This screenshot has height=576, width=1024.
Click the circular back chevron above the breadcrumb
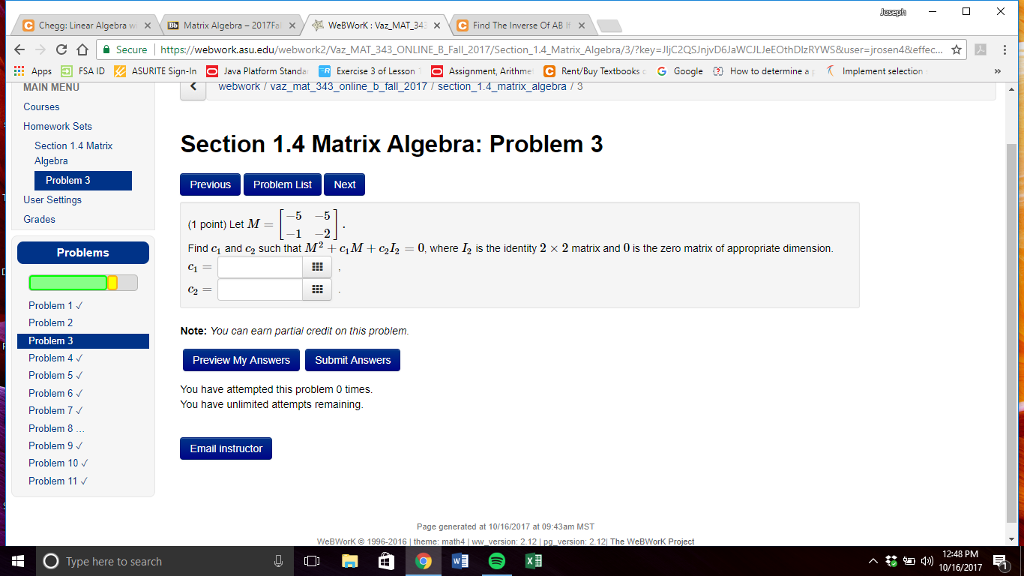[192, 87]
